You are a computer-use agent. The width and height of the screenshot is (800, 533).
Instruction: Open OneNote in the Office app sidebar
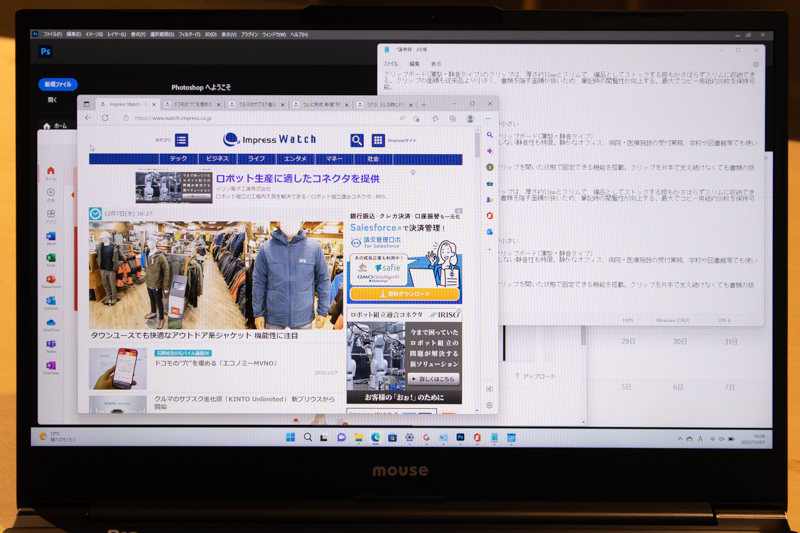point(51,366)
